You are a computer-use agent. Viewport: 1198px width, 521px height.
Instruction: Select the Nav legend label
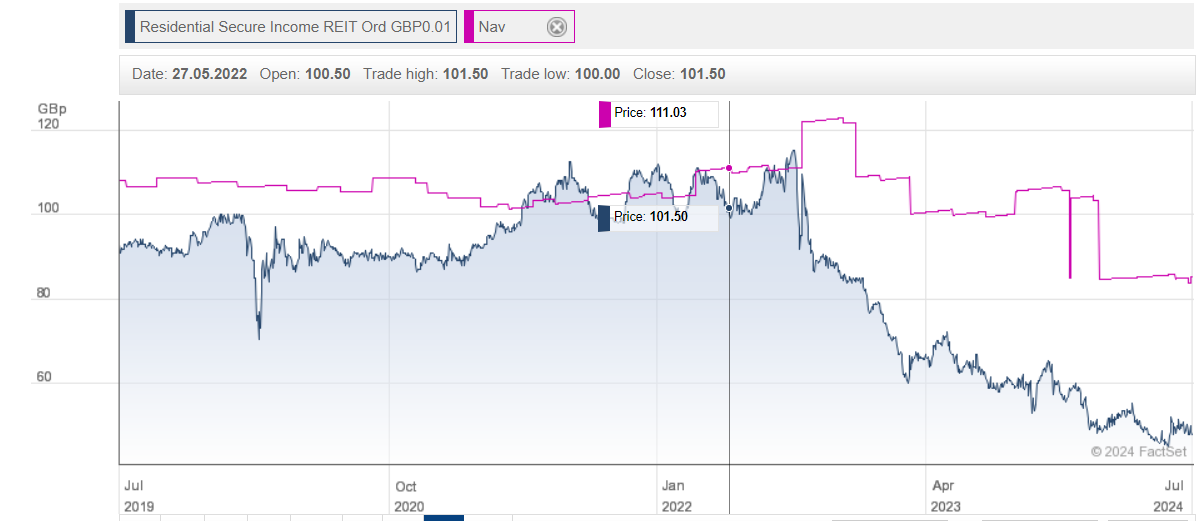coord(492,27)
